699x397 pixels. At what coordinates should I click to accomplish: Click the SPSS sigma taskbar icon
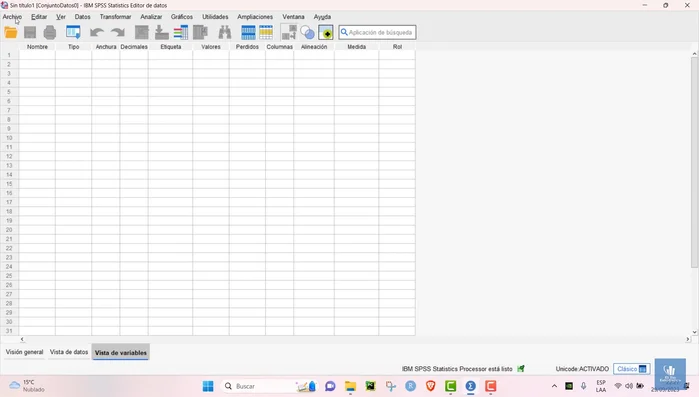(x=470, y=386)
